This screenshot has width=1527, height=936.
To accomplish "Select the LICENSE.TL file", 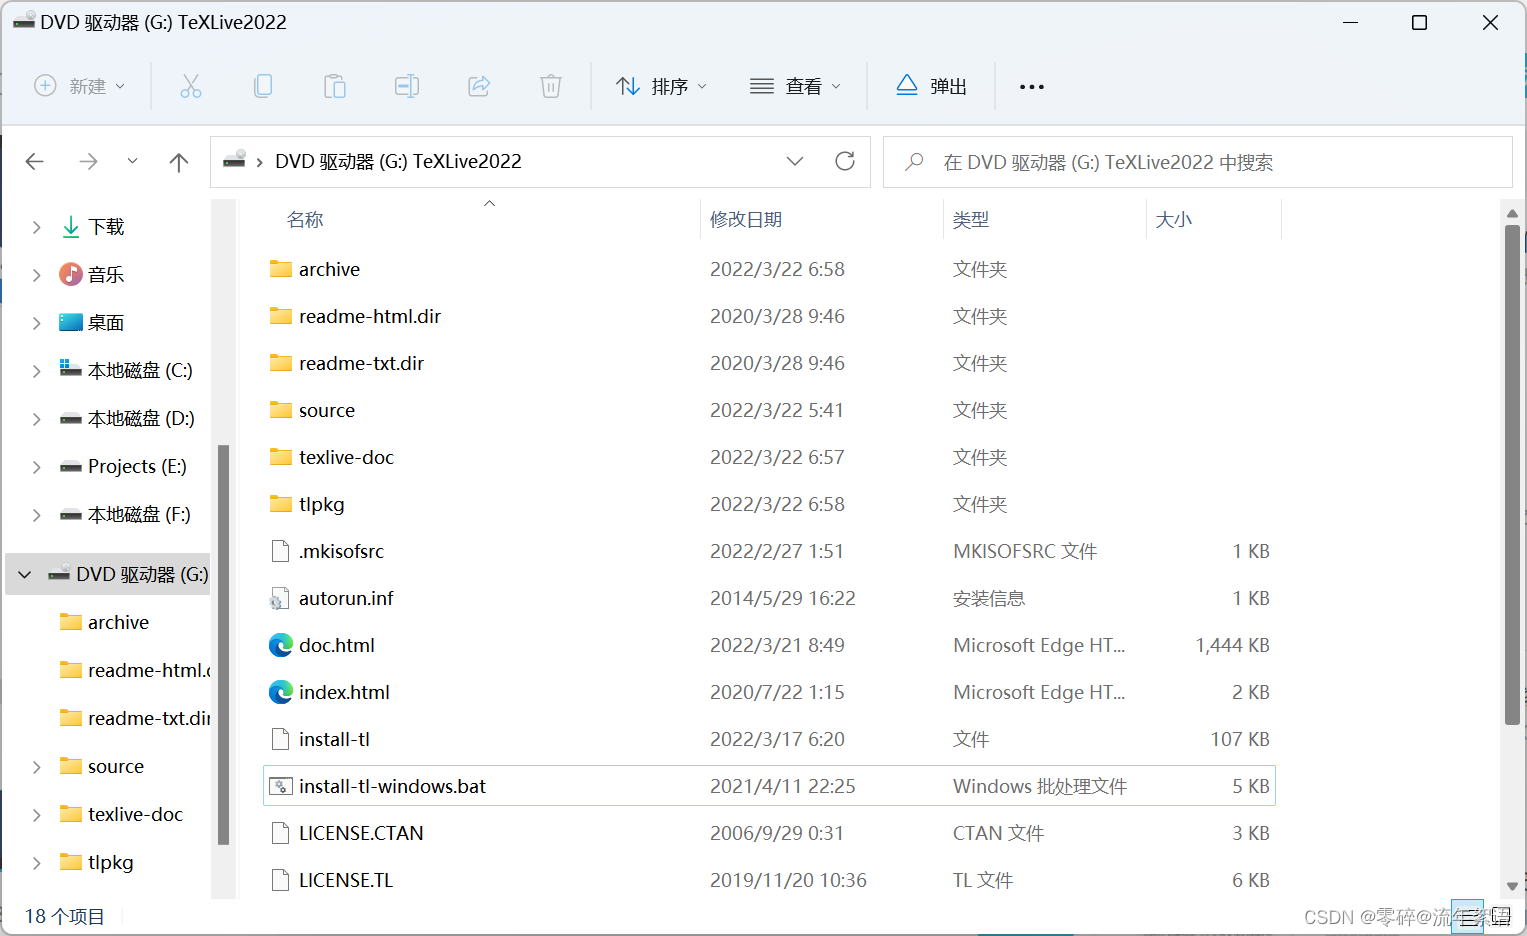I will [770, 880].
